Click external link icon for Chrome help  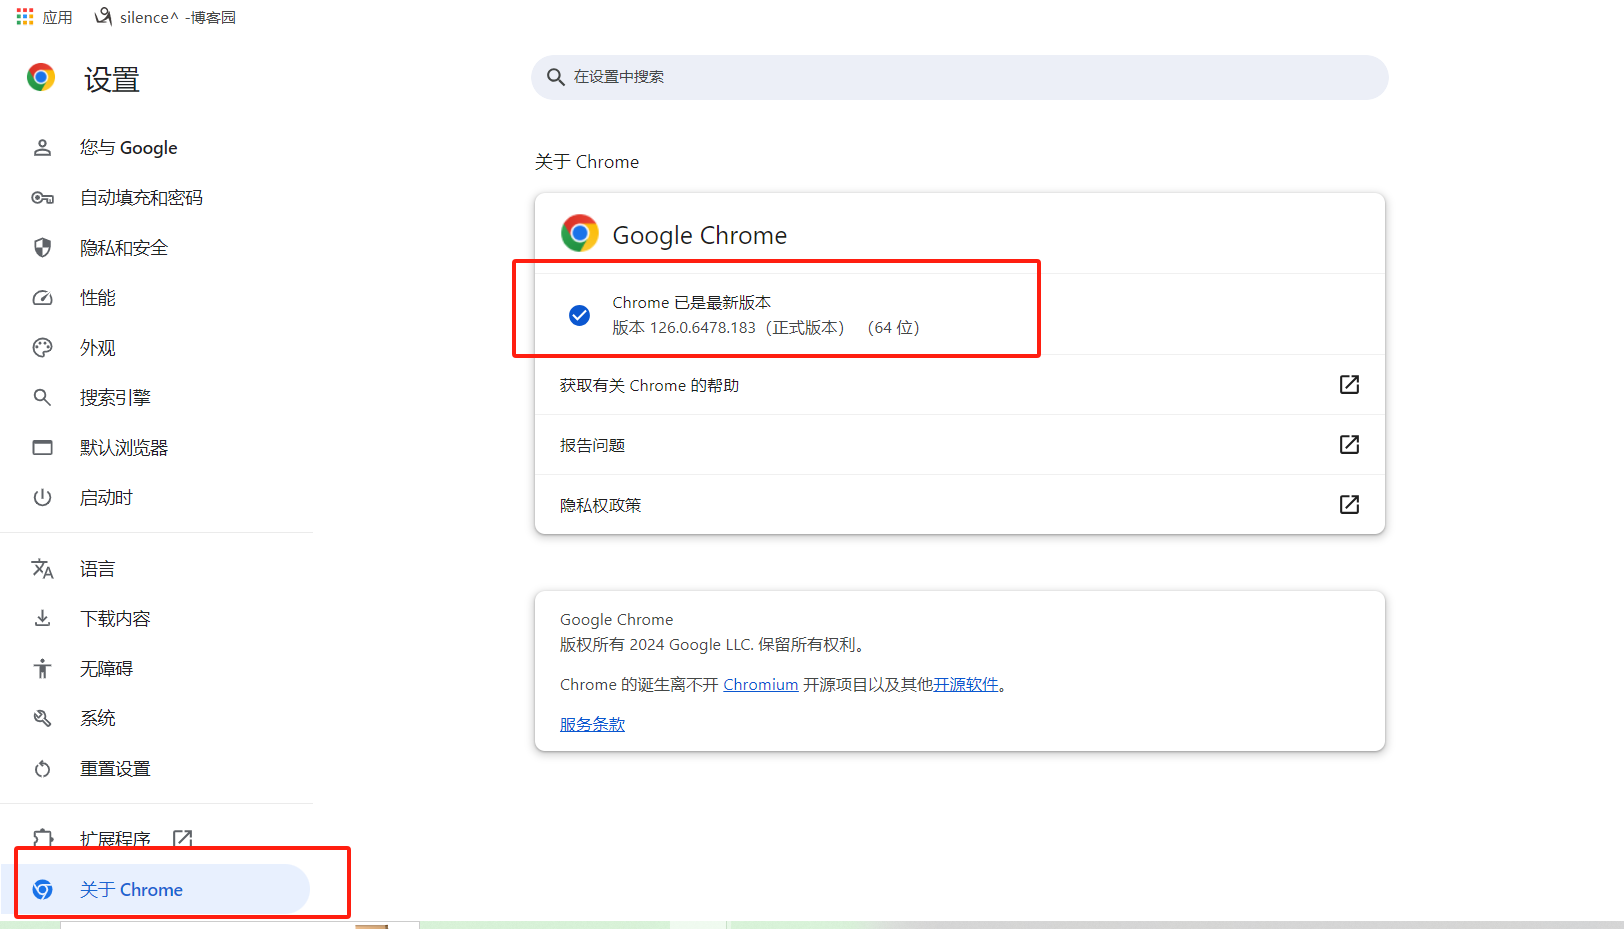click(x=1349, y=384)
